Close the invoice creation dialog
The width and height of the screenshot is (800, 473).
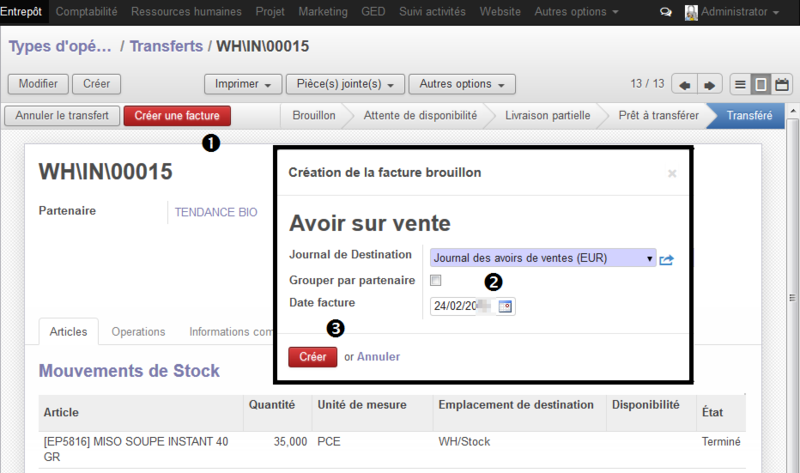672,173
